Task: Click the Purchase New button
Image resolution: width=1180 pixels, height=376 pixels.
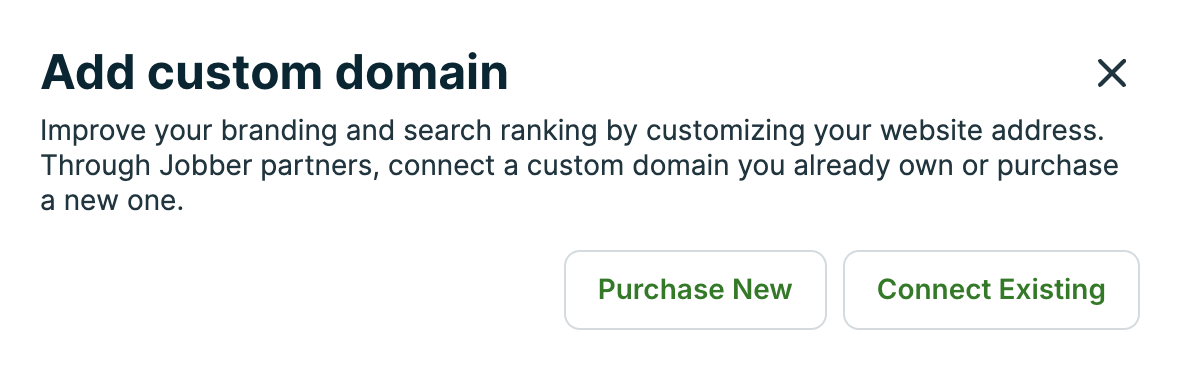Action: click(x=695, y=290)
